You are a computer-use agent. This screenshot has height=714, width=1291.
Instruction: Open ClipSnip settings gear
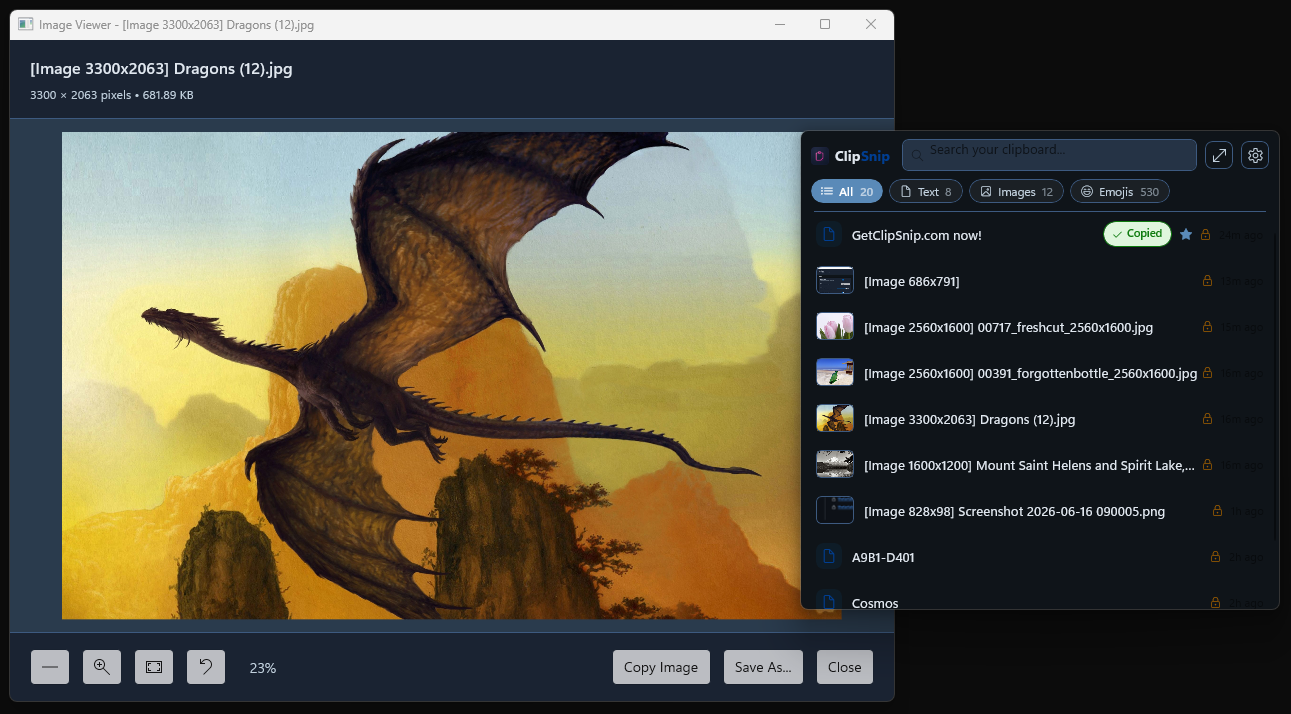point(1255,155)
